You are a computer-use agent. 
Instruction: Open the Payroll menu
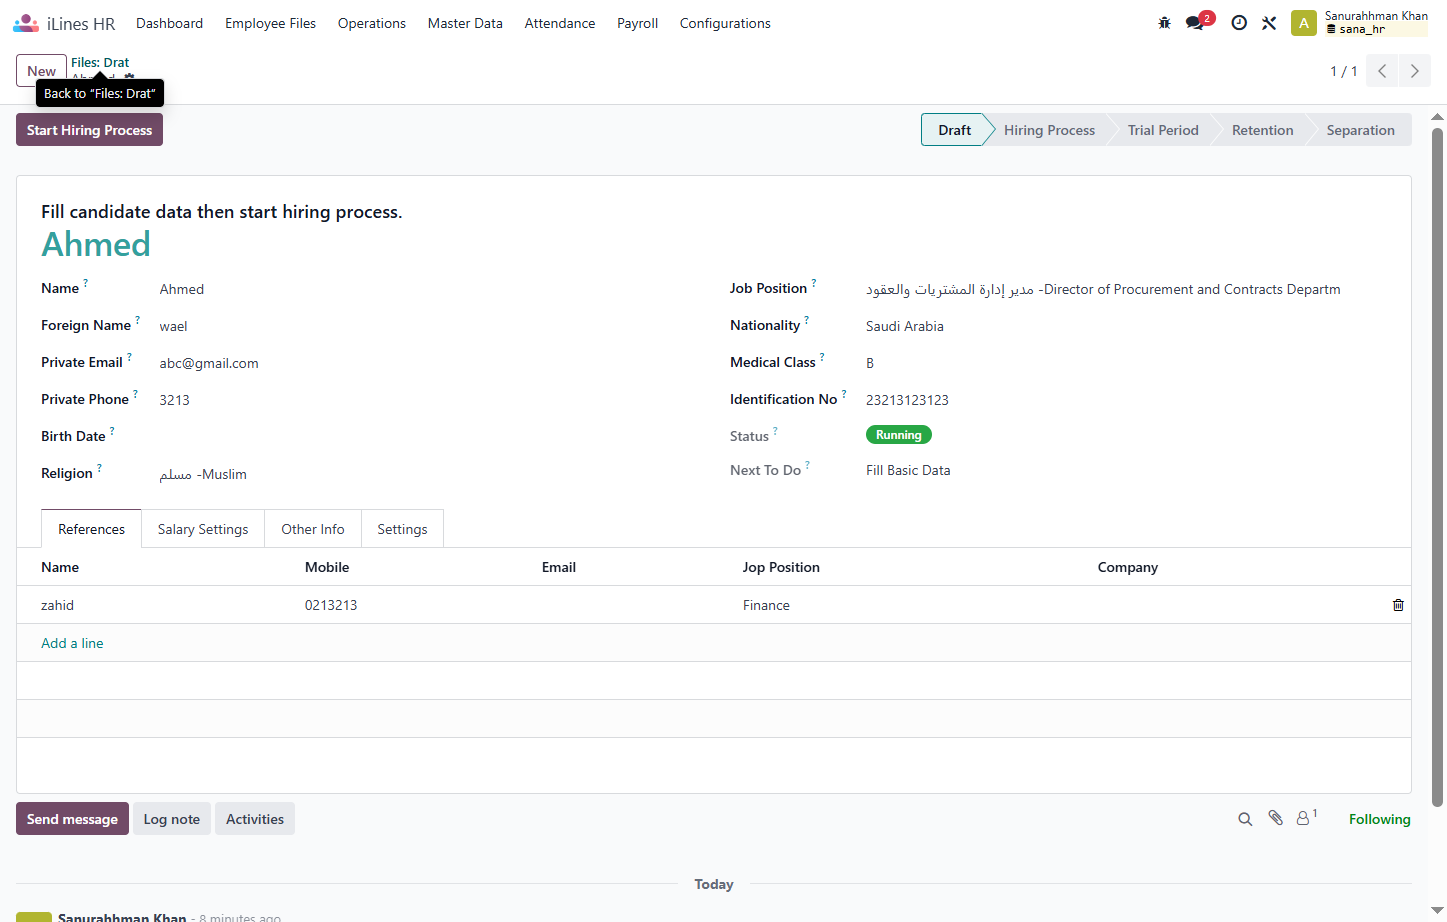point(637,23)
